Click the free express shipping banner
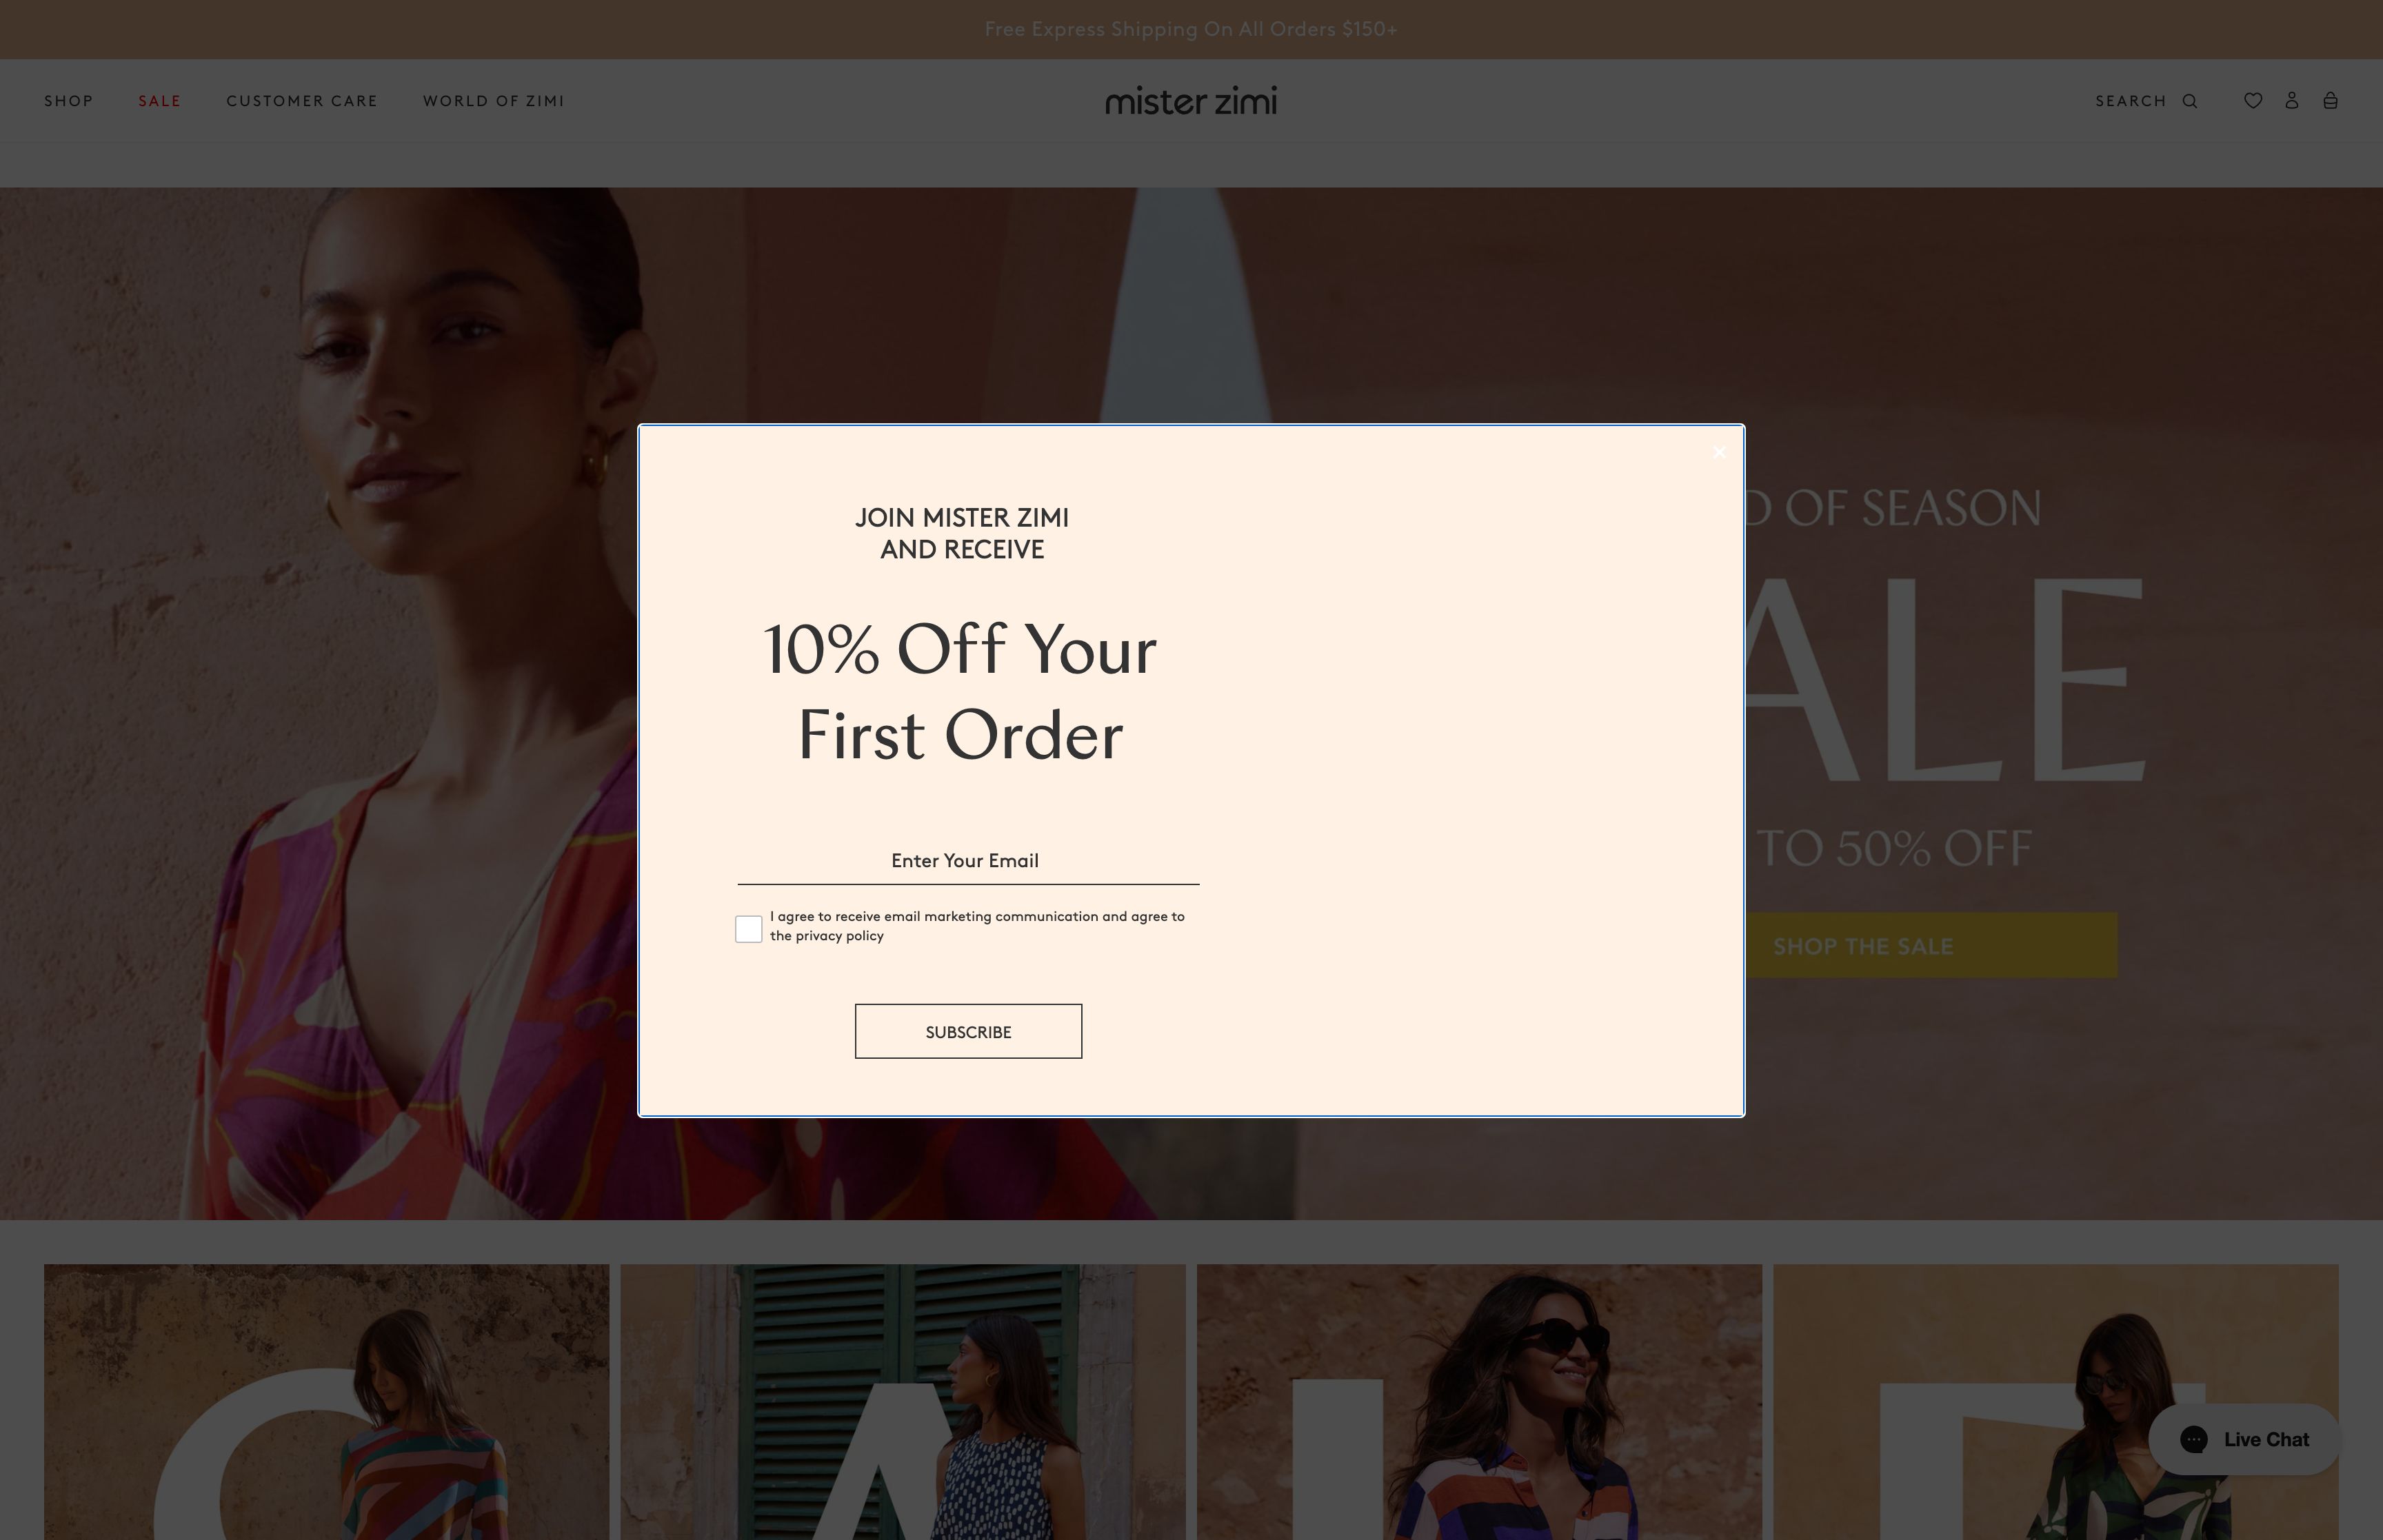This screenshot has height=1540, width=2383. pyautogui.click(x=1191, y=29)
